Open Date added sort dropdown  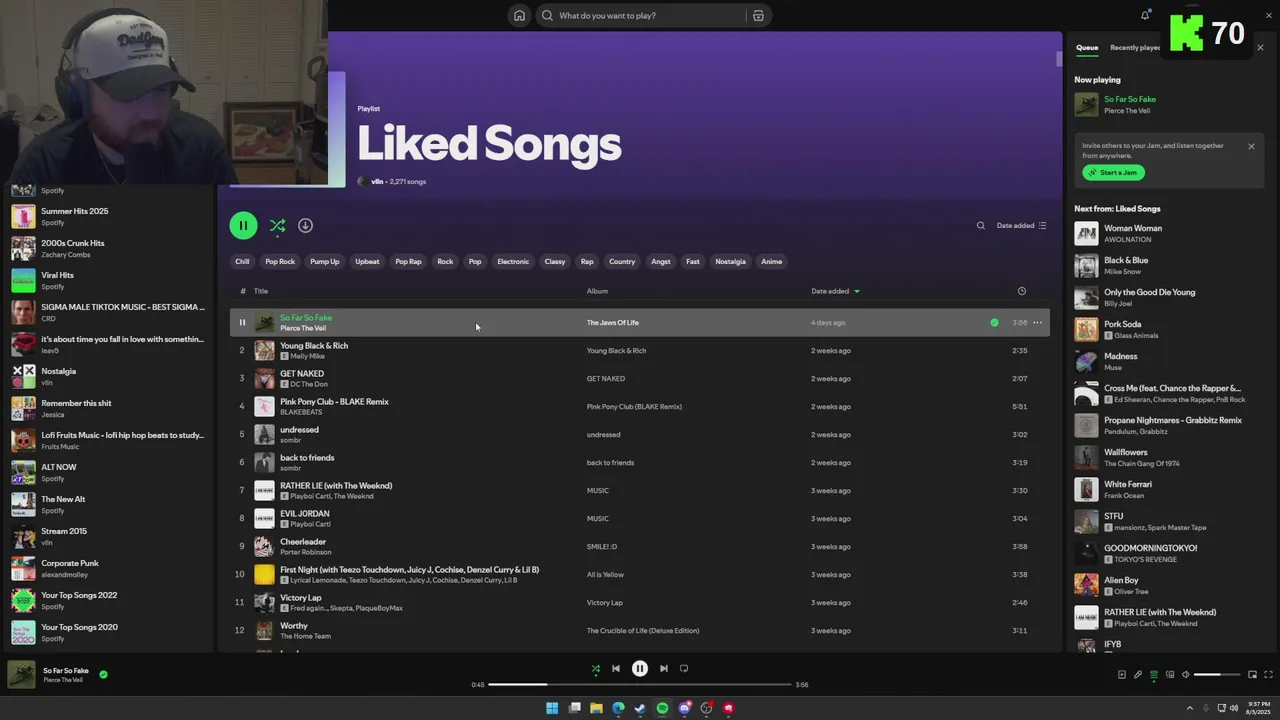1021,226
